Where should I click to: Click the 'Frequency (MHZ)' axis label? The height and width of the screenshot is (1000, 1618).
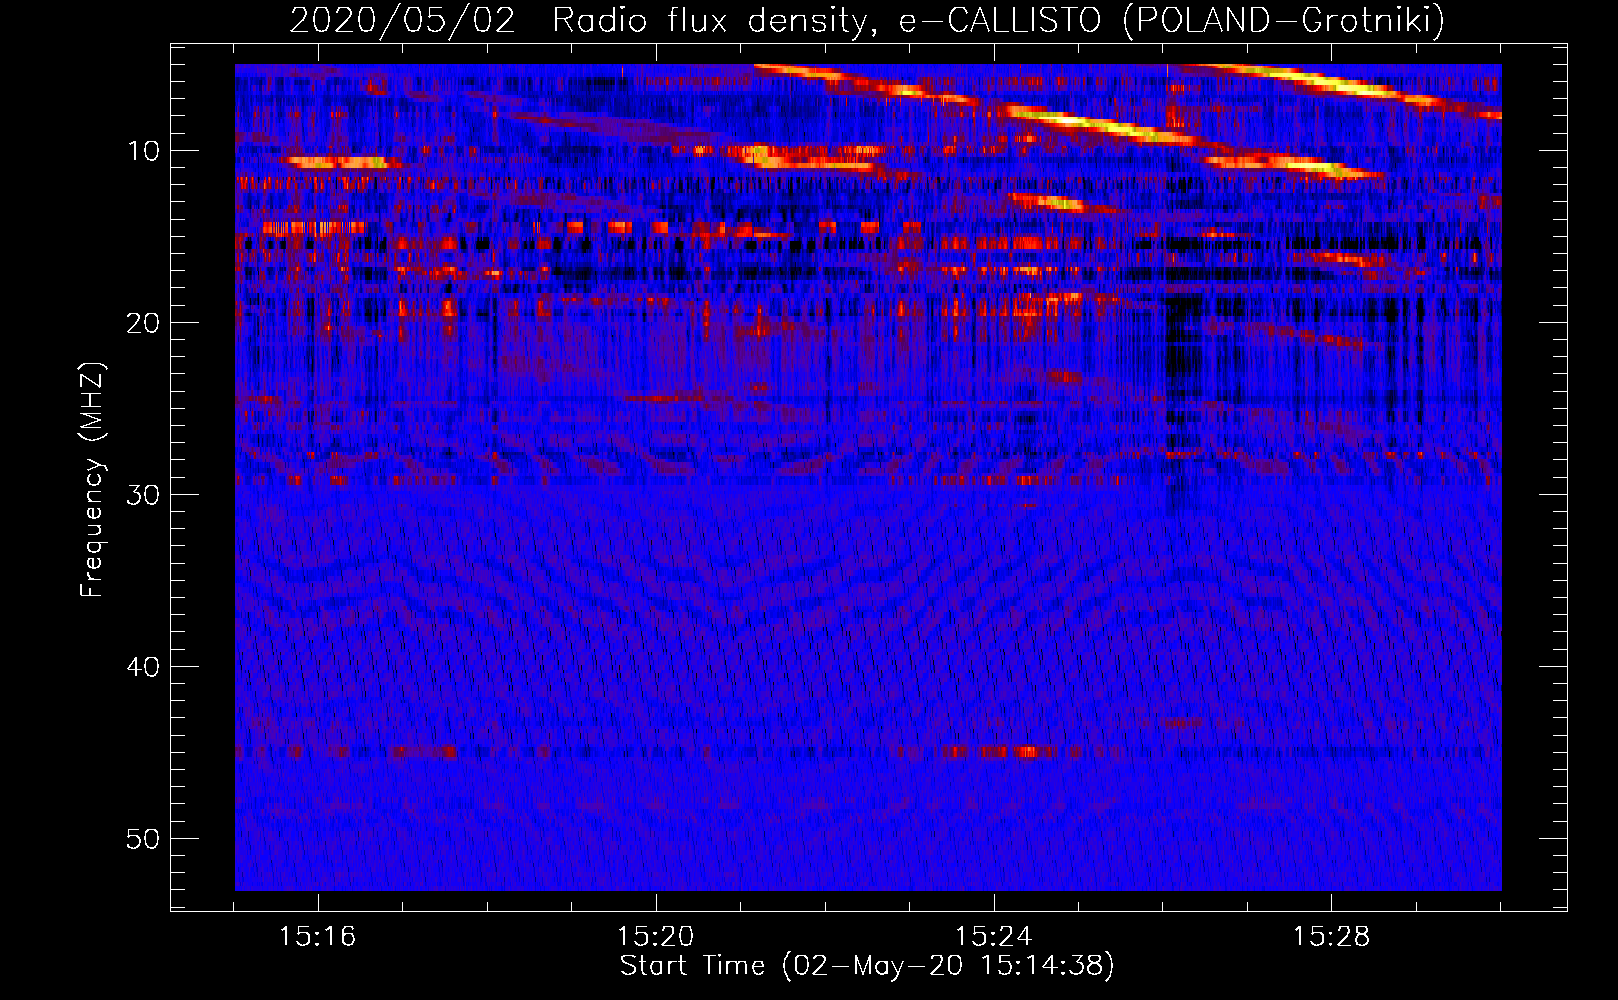[x=92, y=480]
